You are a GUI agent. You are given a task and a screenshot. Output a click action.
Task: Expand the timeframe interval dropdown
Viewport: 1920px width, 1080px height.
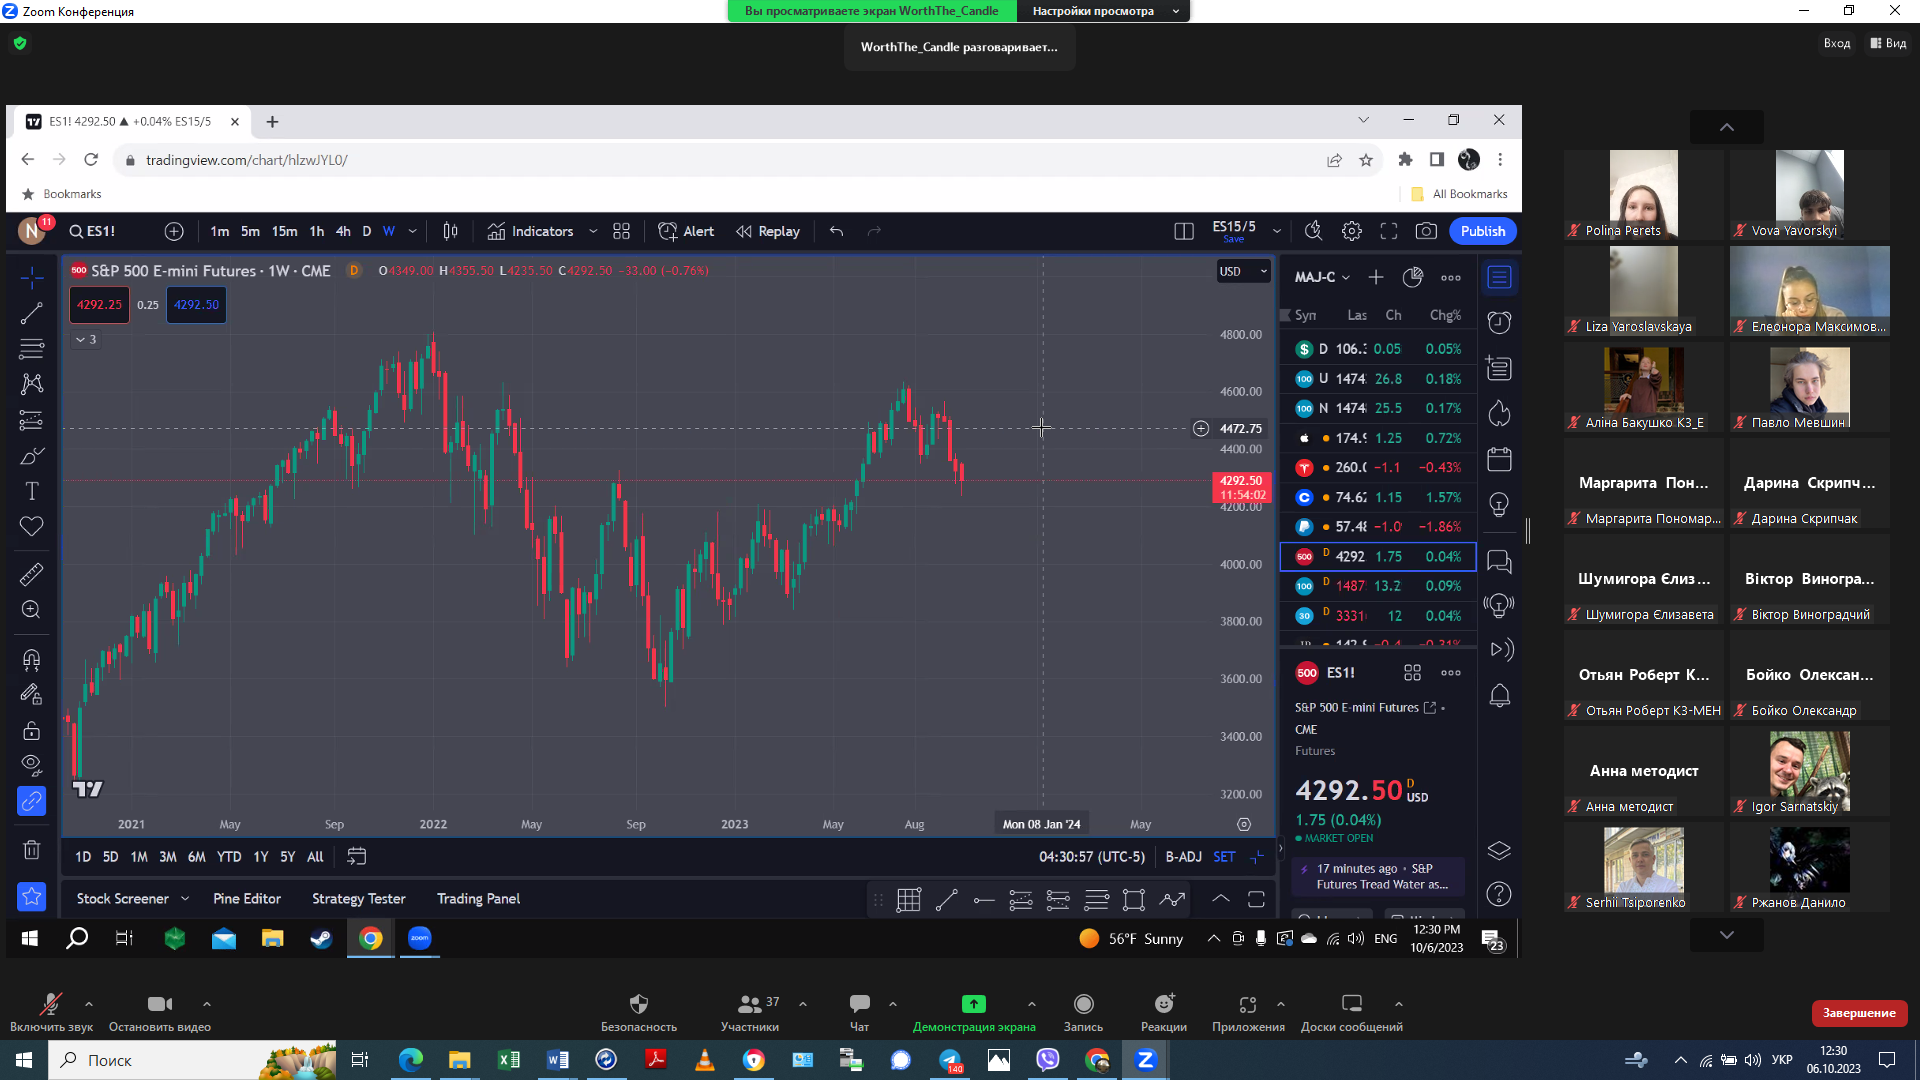tap(412, 231)
